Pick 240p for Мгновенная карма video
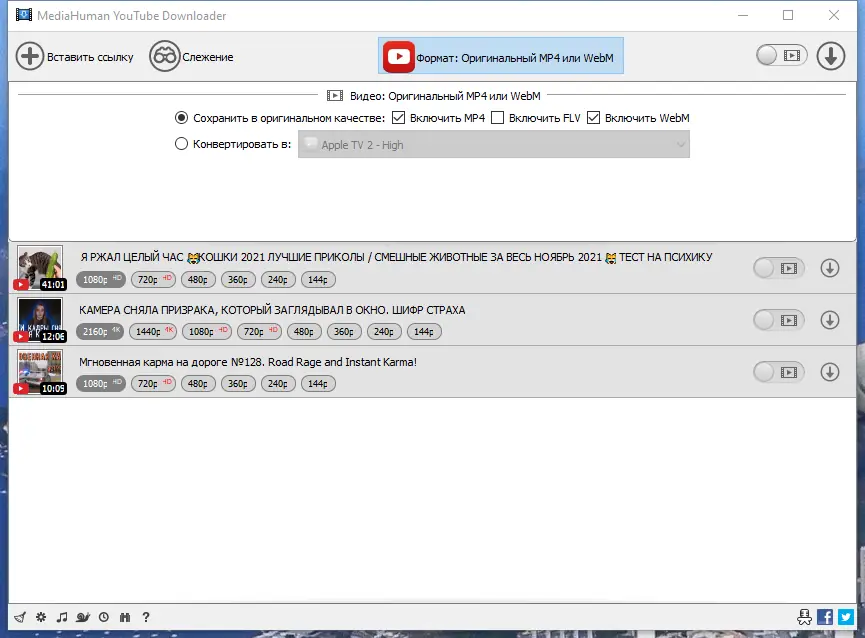865x638 pixels. [x=278, y=383]
